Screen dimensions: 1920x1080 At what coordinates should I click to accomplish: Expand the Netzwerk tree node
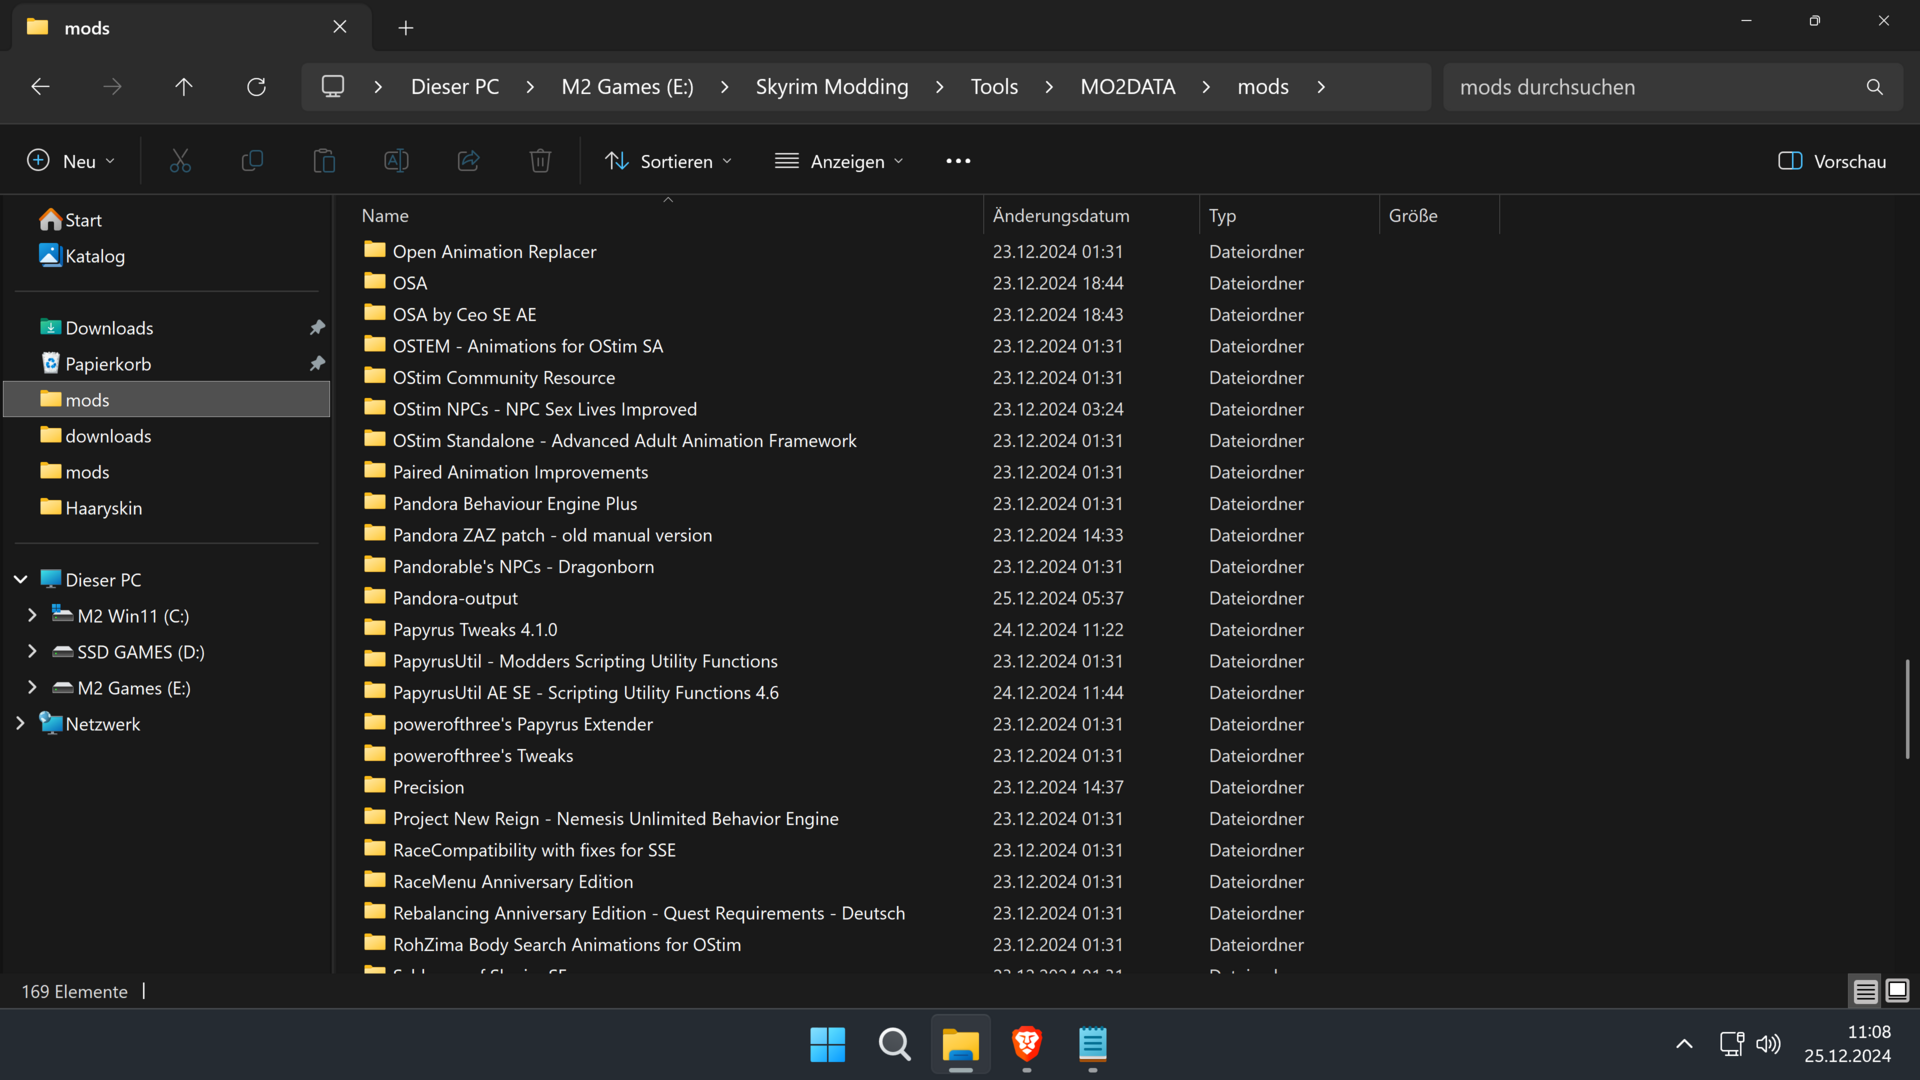[x=20, y=724]
